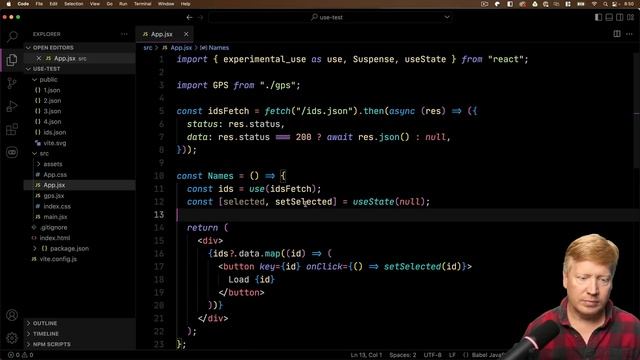Close App.jsx in the Open Editors list
This screenshot has width=640, height=360.
pyautogui.click(x=39, y=58)
